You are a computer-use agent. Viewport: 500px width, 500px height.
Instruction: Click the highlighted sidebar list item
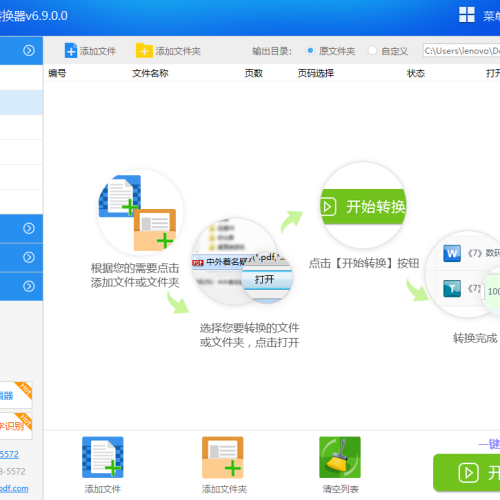[21, 102]
